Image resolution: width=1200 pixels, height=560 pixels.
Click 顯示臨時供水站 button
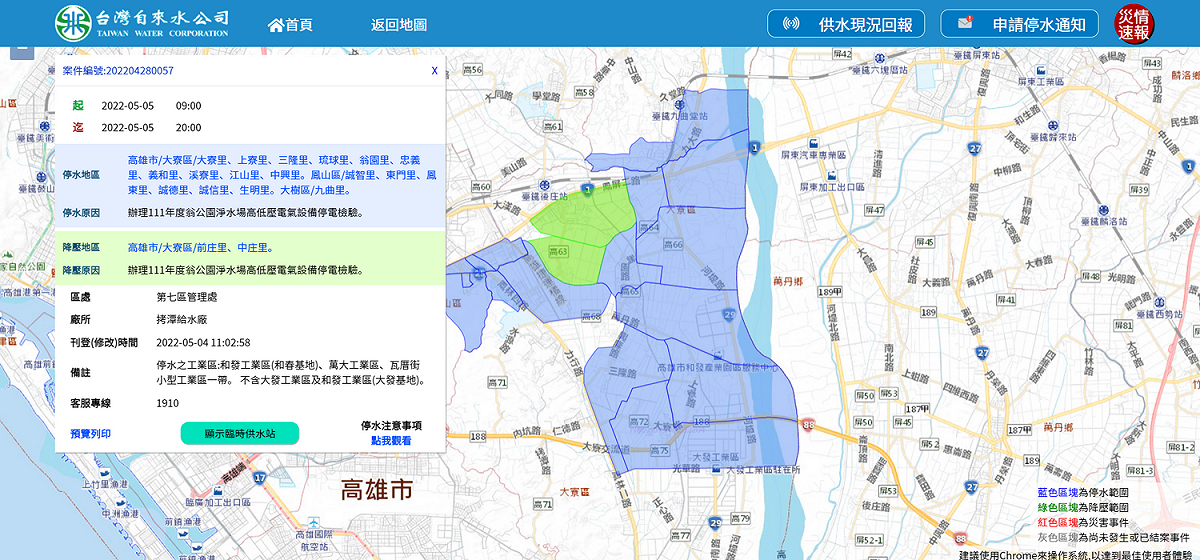pyautogui.click(x=240, y=433)
